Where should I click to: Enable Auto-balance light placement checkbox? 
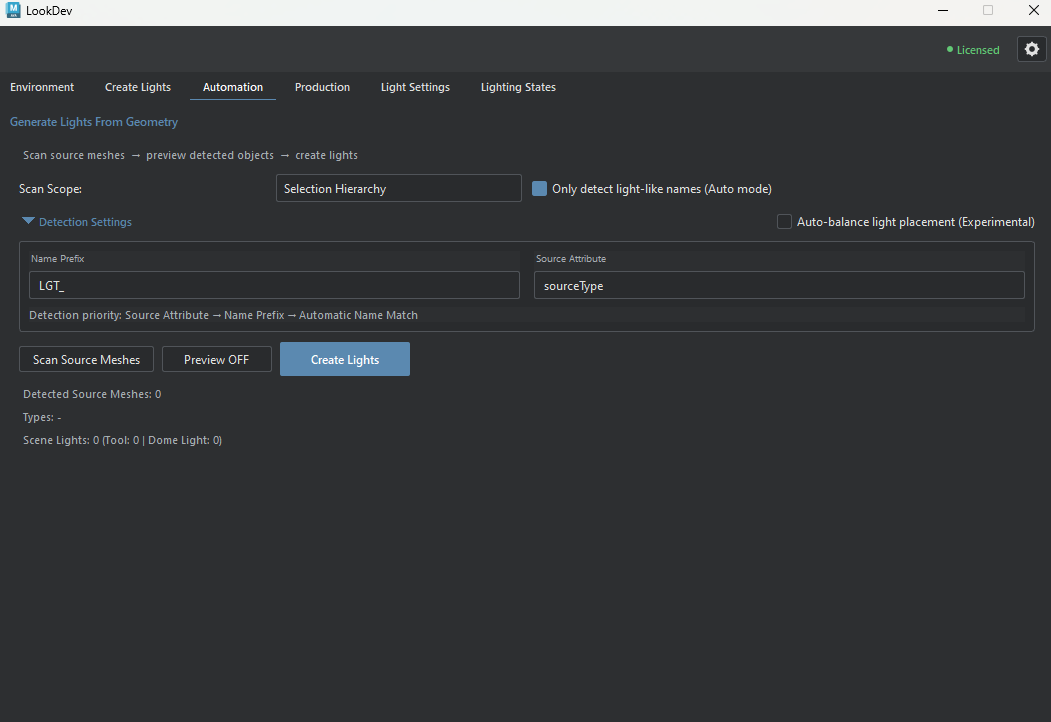pyautogui.click(x=784, y=221)
